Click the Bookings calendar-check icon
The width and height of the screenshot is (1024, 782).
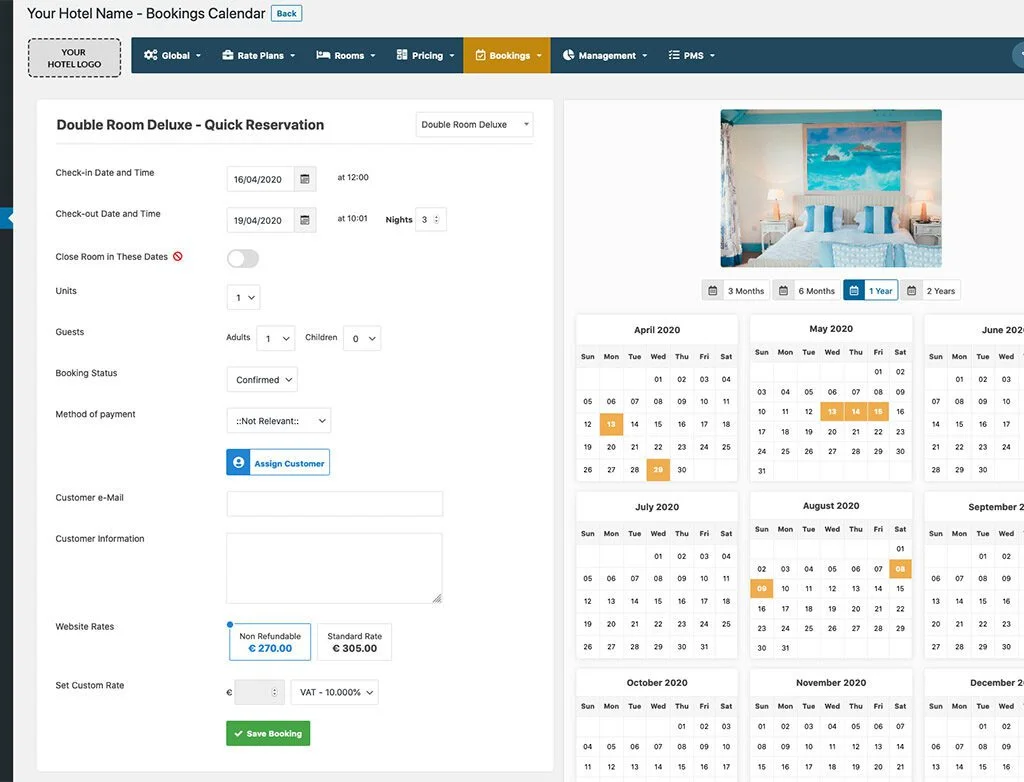click(x=480, y=56)
